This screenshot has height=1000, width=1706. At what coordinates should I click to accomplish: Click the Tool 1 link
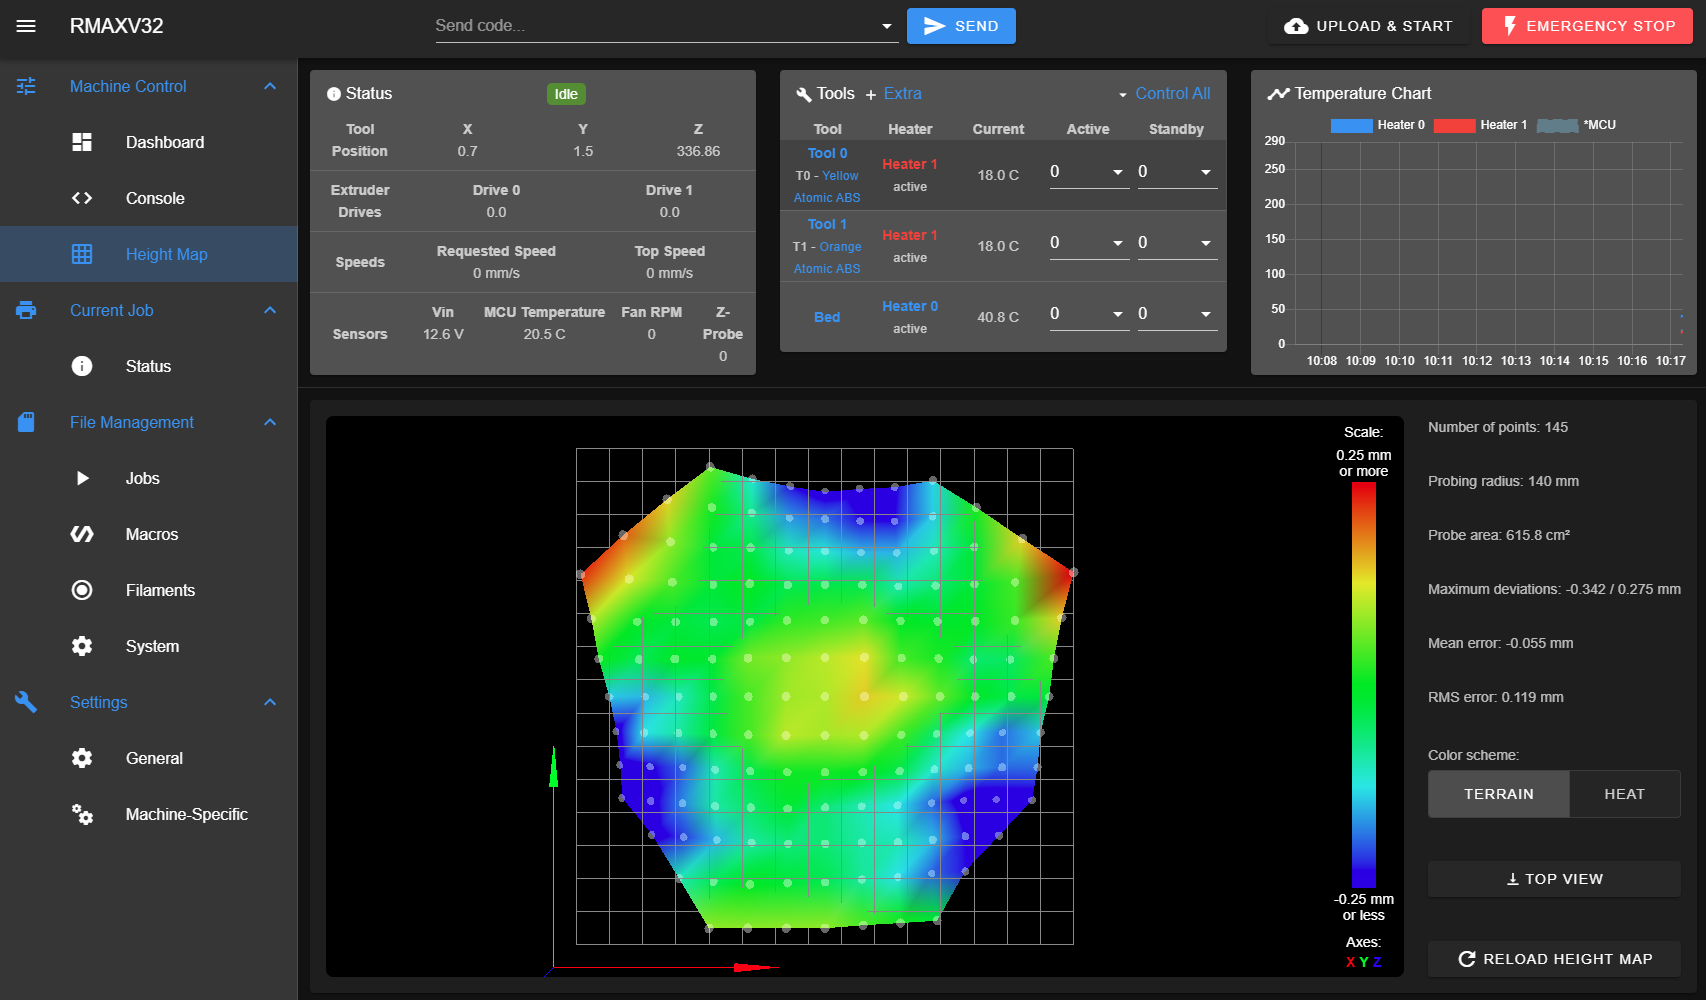click(x=827, y=224)
